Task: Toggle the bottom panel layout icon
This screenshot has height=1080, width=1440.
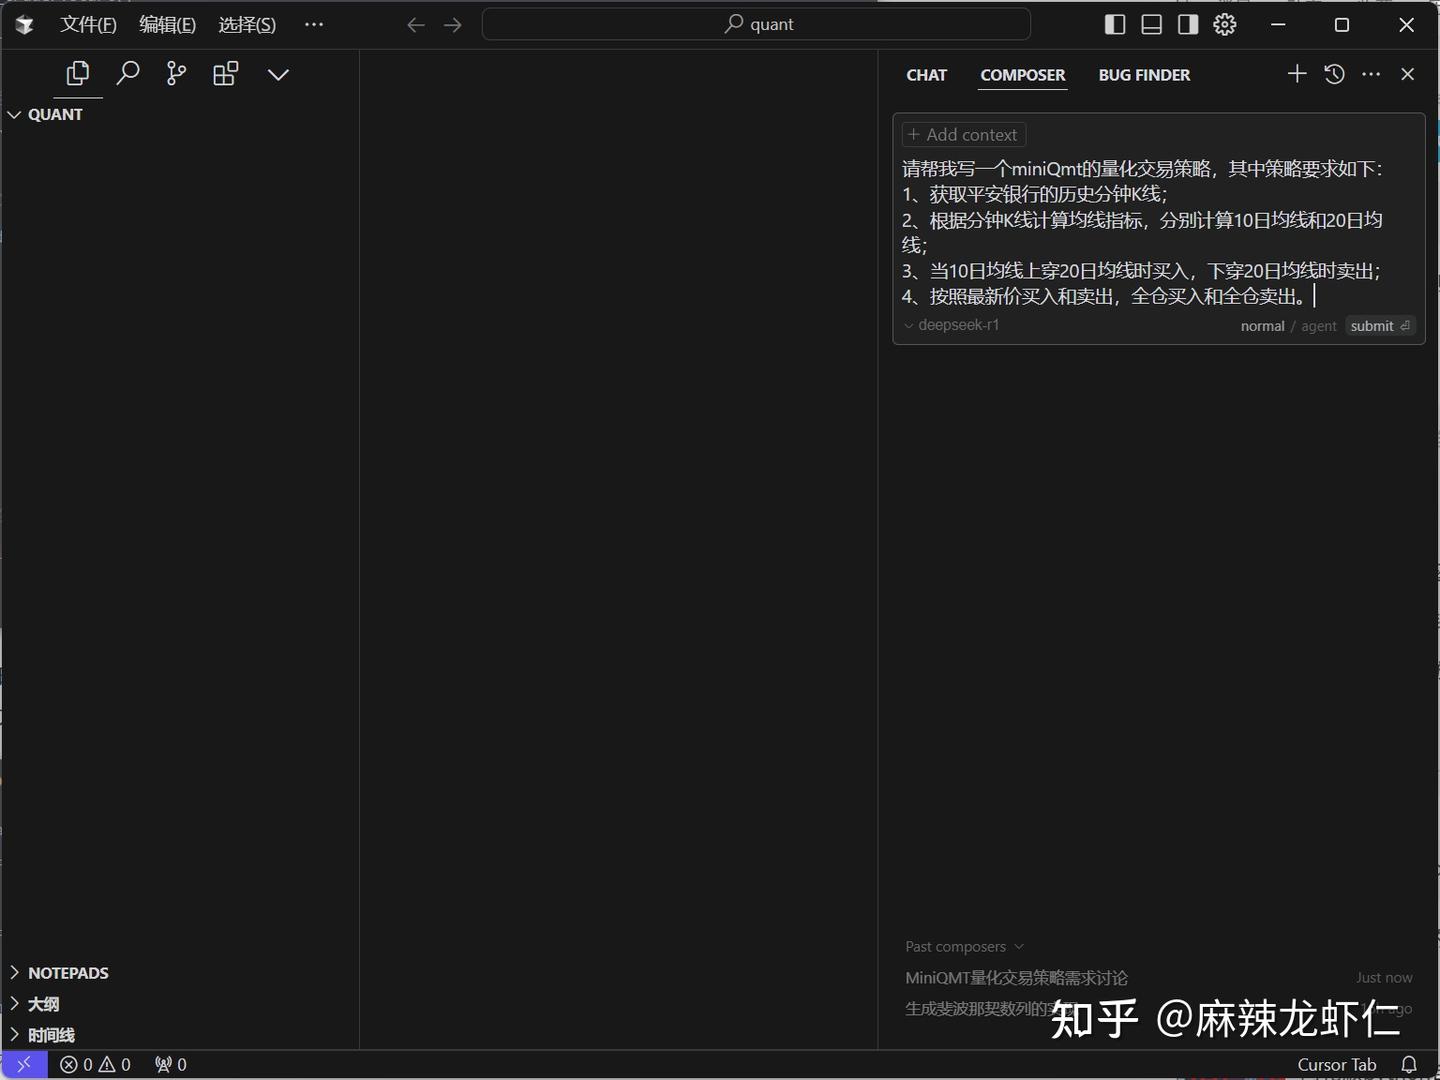Action: click(1152, 25)
